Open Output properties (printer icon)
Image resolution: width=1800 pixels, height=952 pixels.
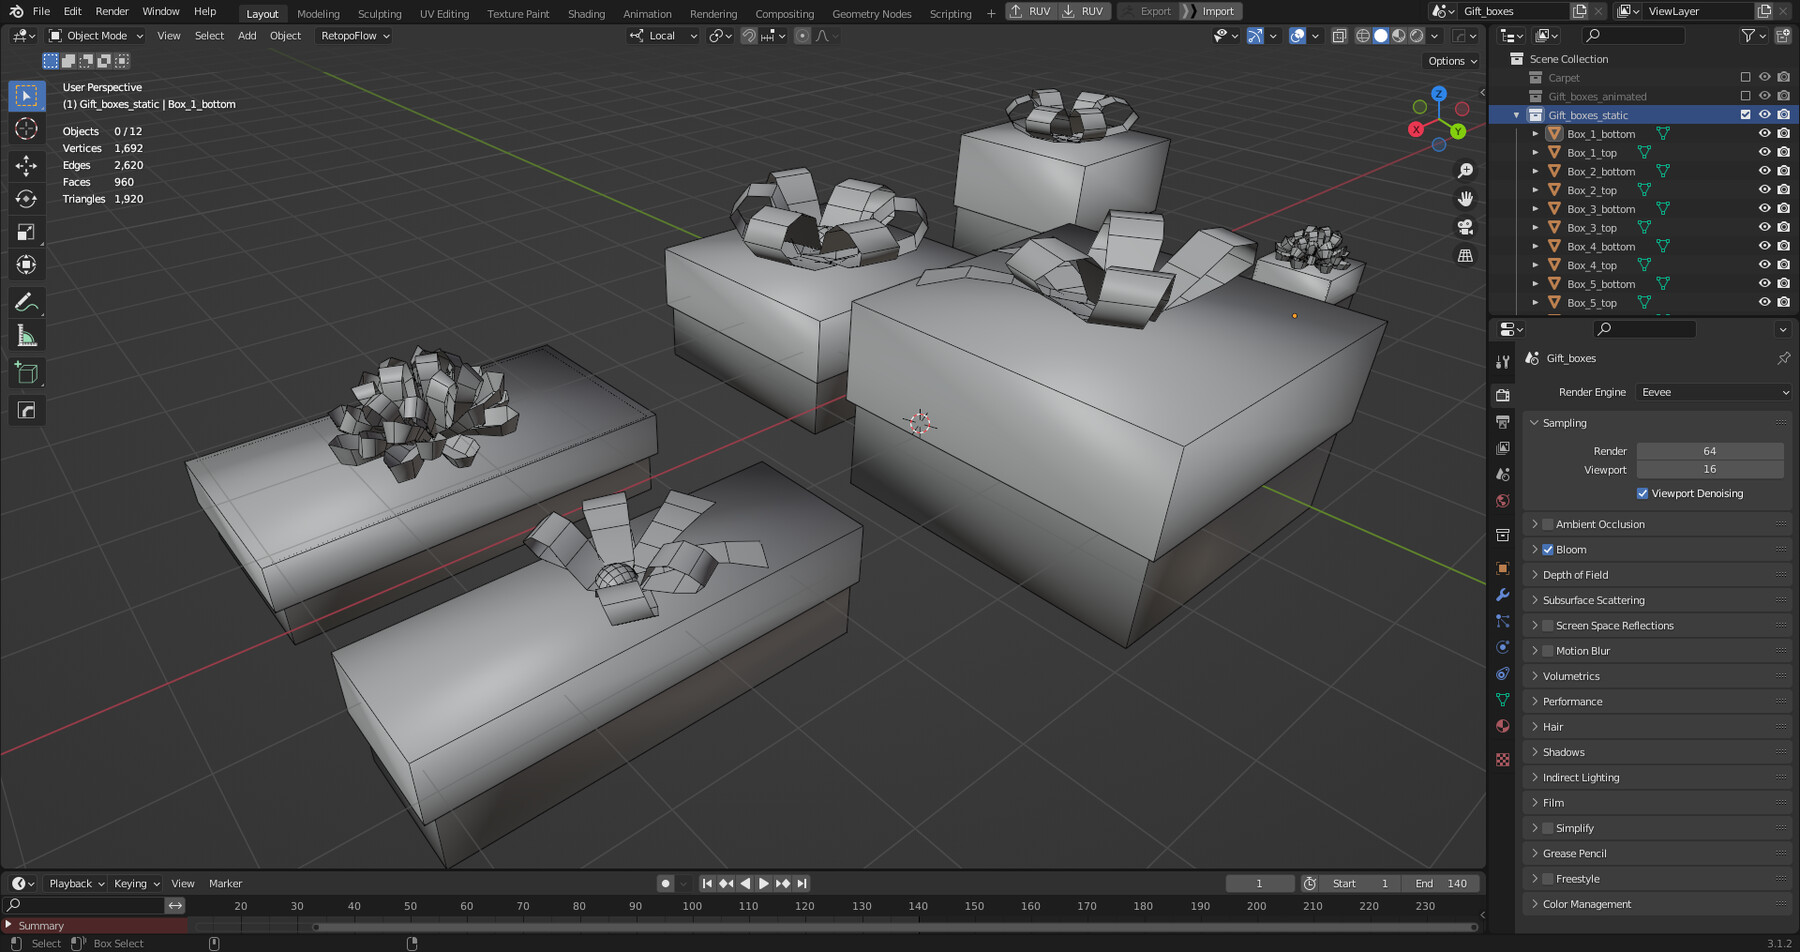pos(1503,421)
